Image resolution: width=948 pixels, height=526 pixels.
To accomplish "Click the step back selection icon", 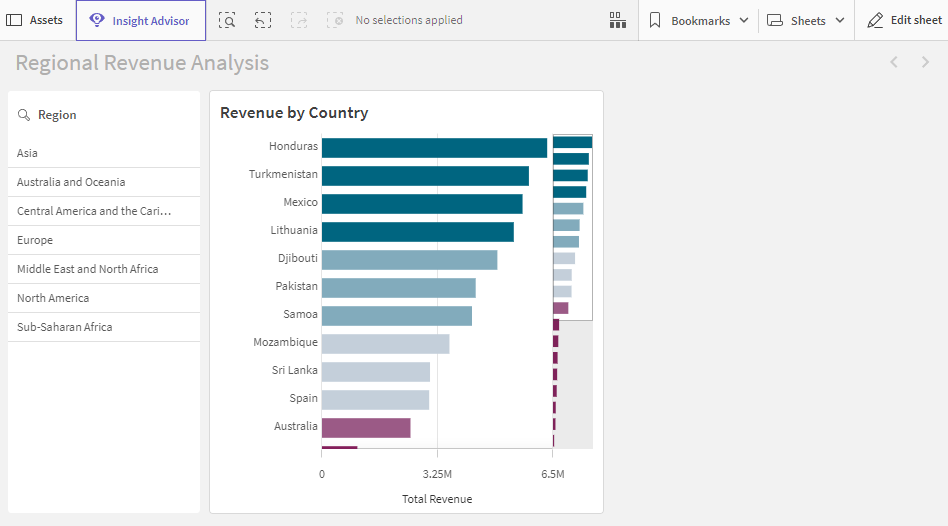I will coord(262,20).
